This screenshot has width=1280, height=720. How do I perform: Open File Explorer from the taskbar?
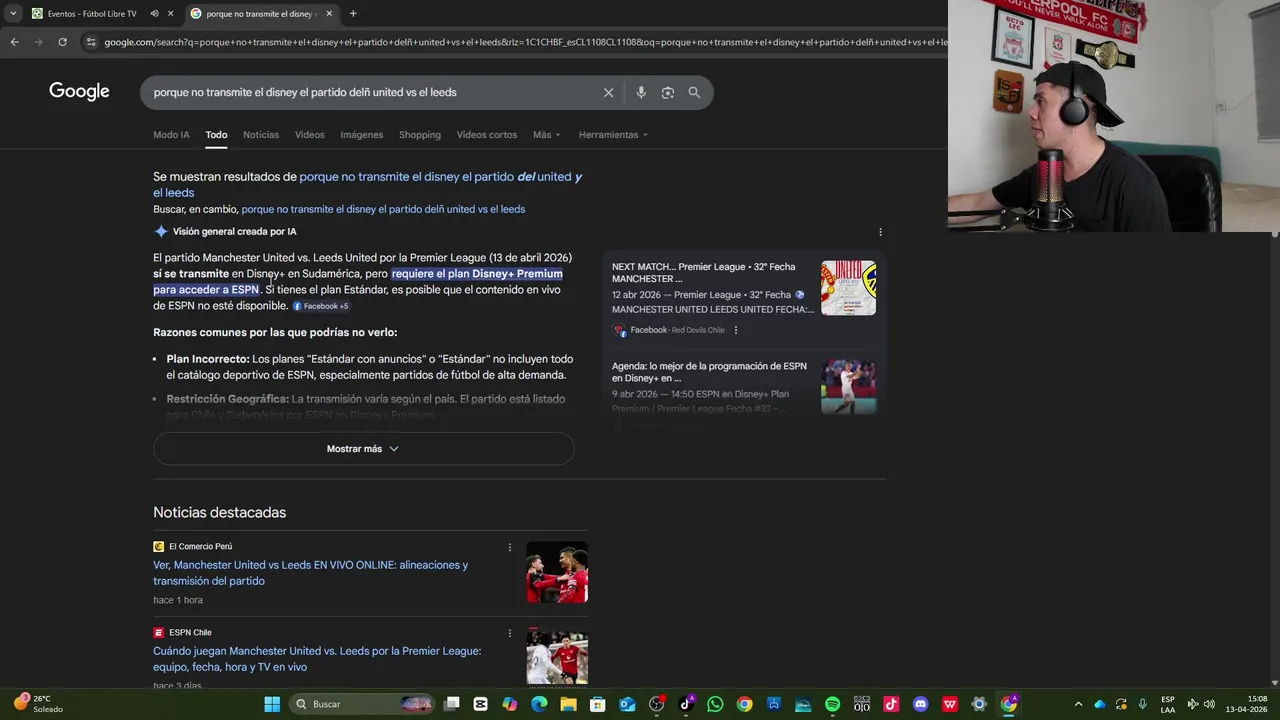pyautogui.click(x=568, y=704)
